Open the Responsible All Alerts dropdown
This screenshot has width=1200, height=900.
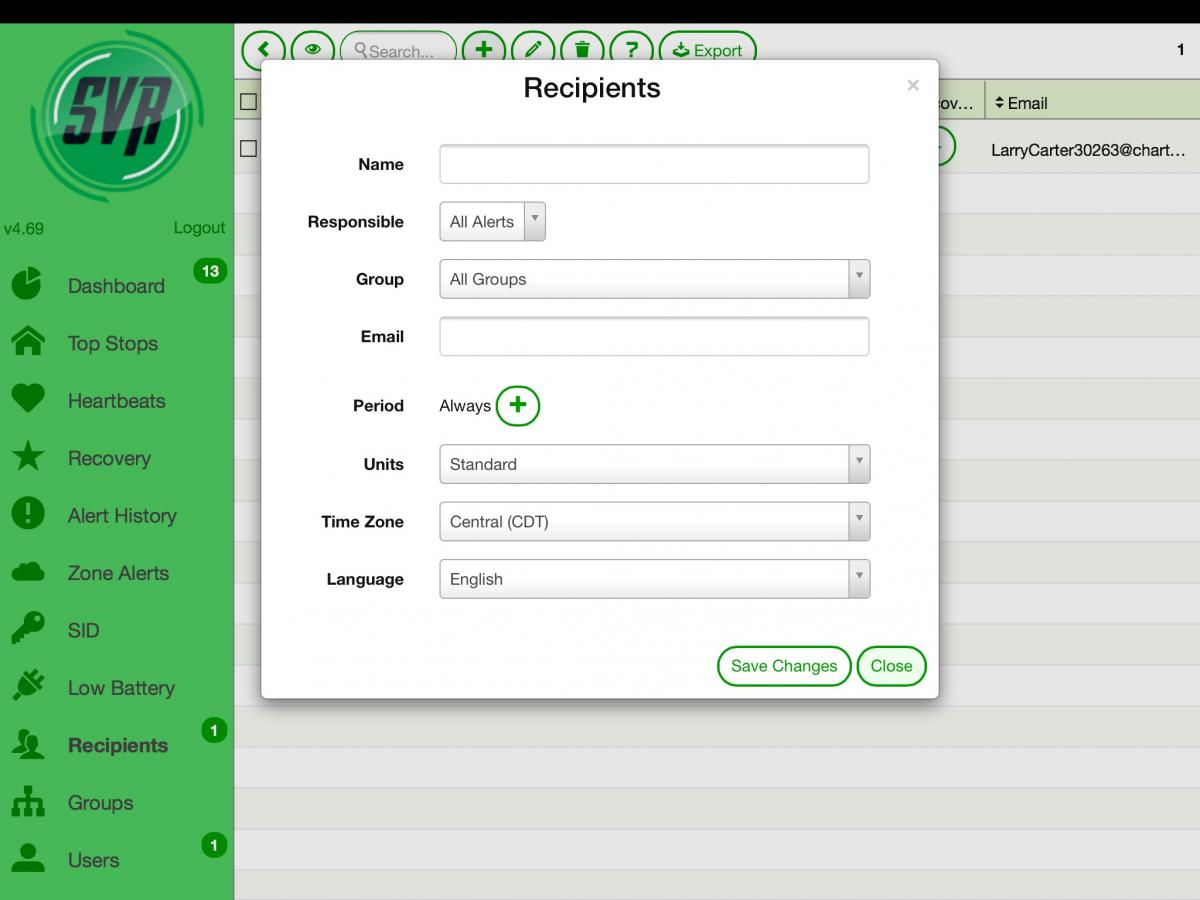[492, 222]
